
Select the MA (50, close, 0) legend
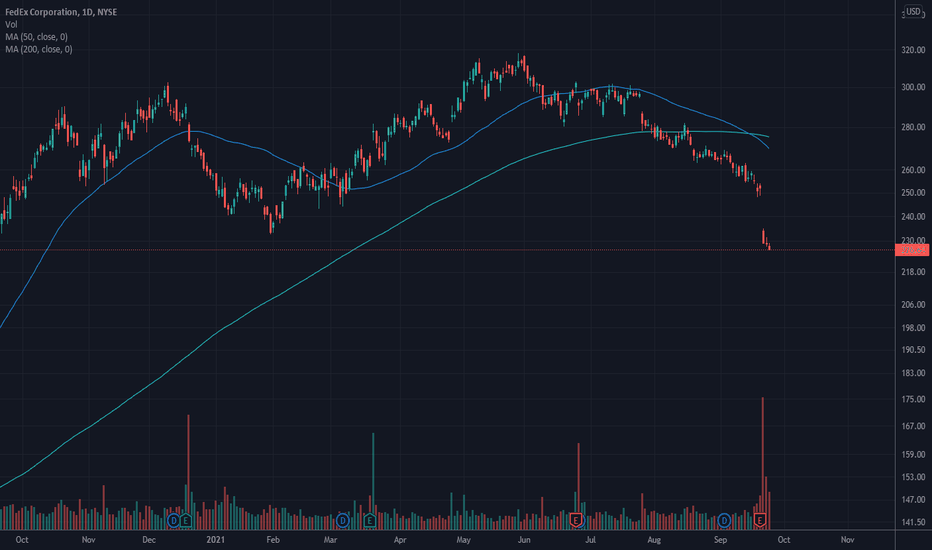(x=36, y=37)
